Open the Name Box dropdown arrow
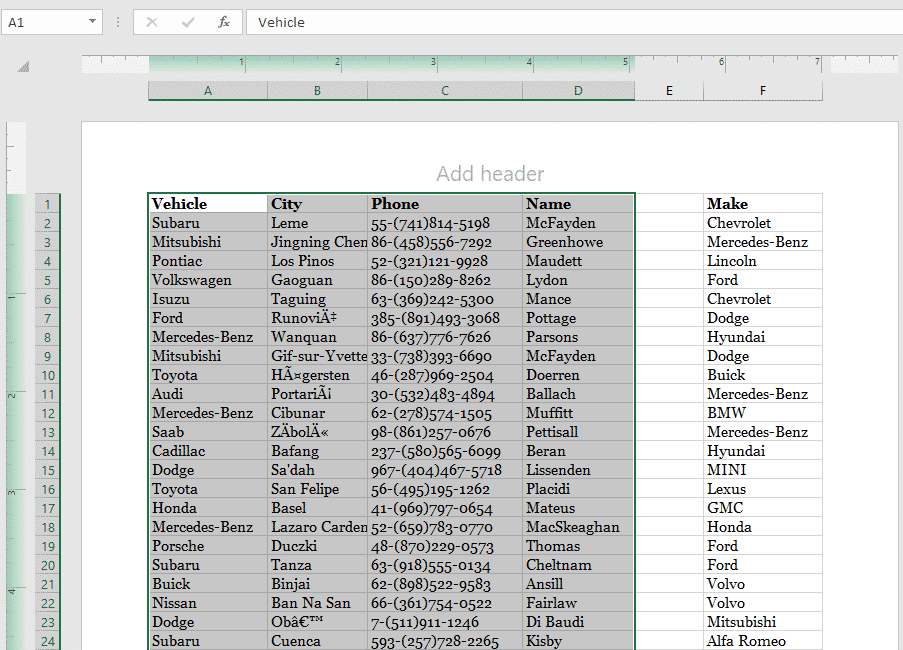903x650 pixels. click(x=92, y=22)
